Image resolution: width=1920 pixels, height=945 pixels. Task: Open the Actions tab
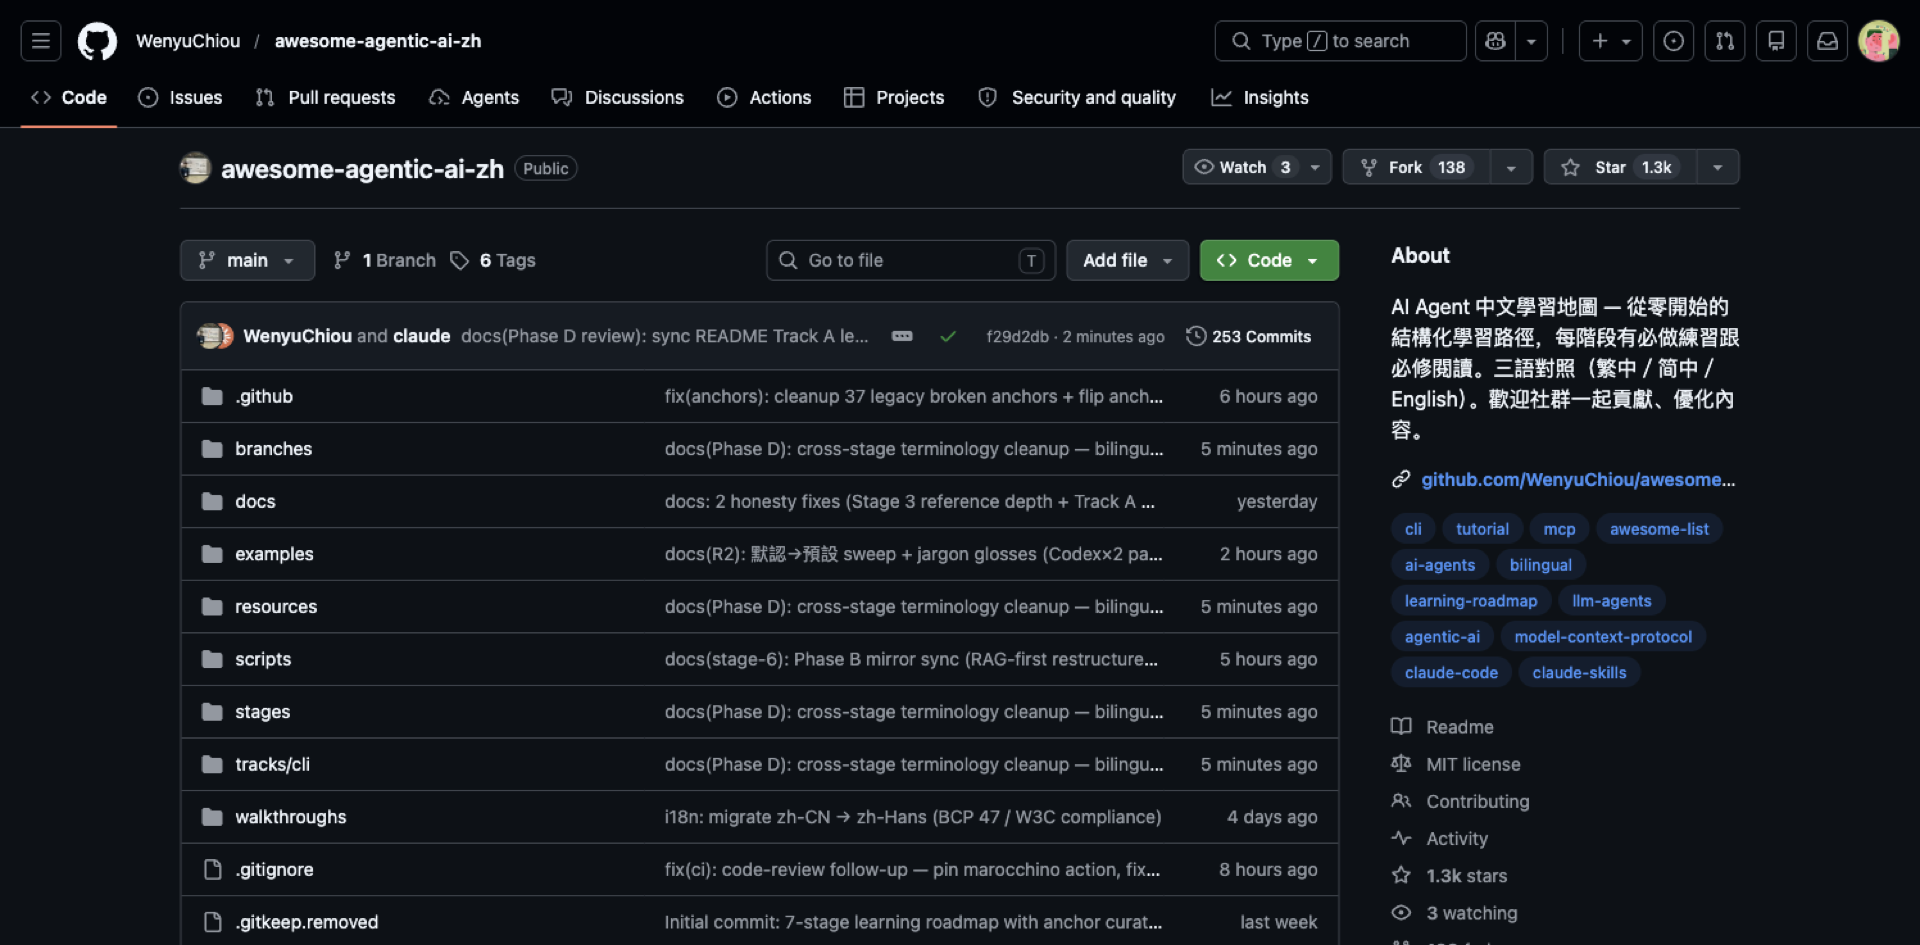[765, 97]
